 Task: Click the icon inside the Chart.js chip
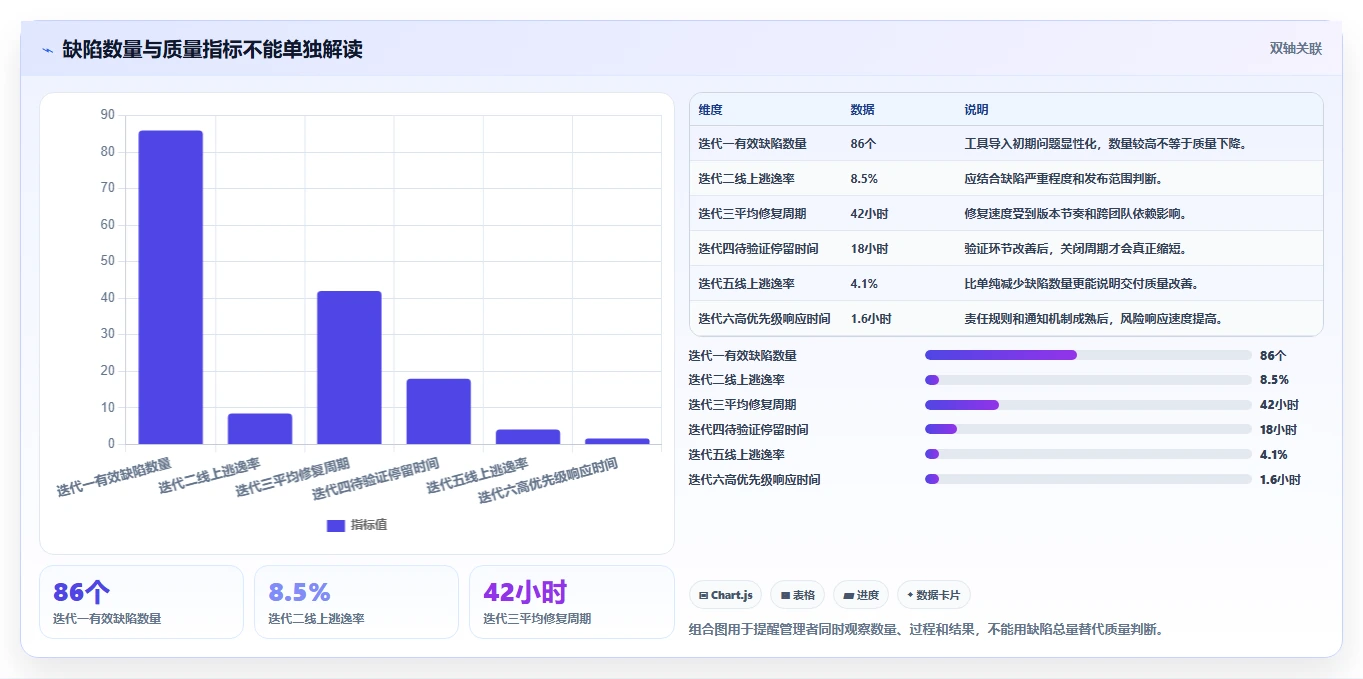(704, 595)
